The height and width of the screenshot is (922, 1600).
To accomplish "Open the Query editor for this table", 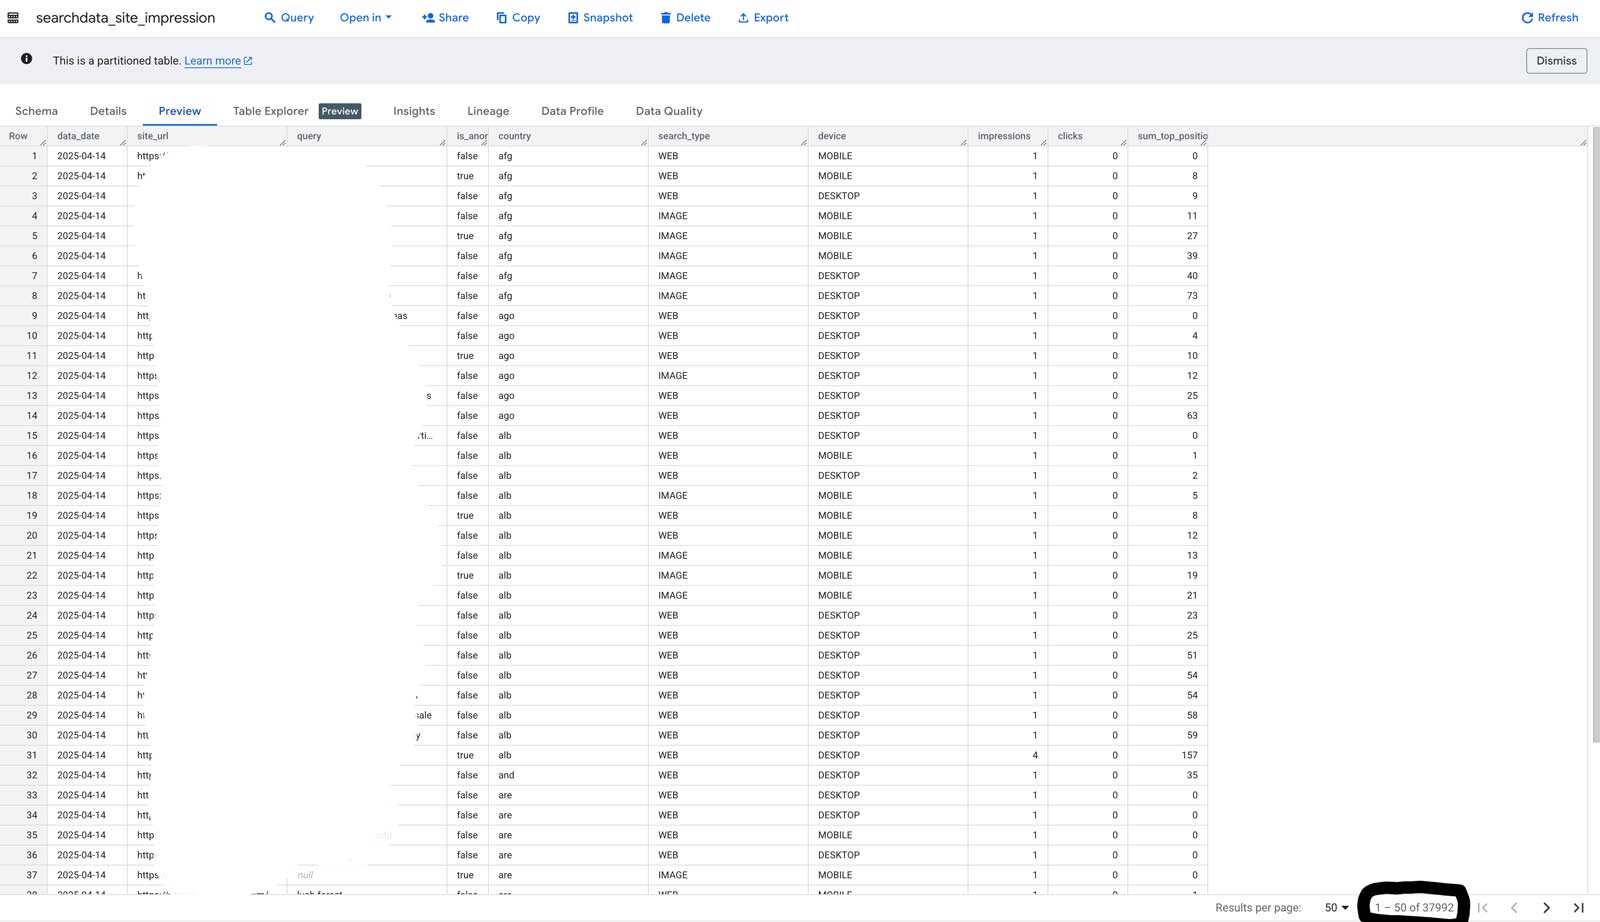I will tap(288, 17).
